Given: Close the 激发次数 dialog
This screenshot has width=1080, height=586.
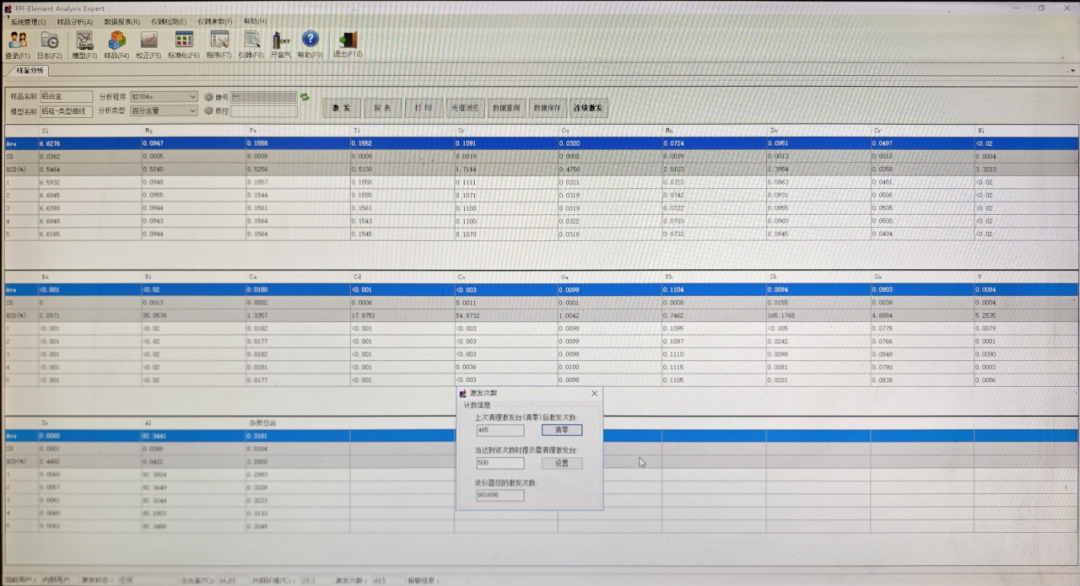Looking at the screenshot, I should click(594, 394).
